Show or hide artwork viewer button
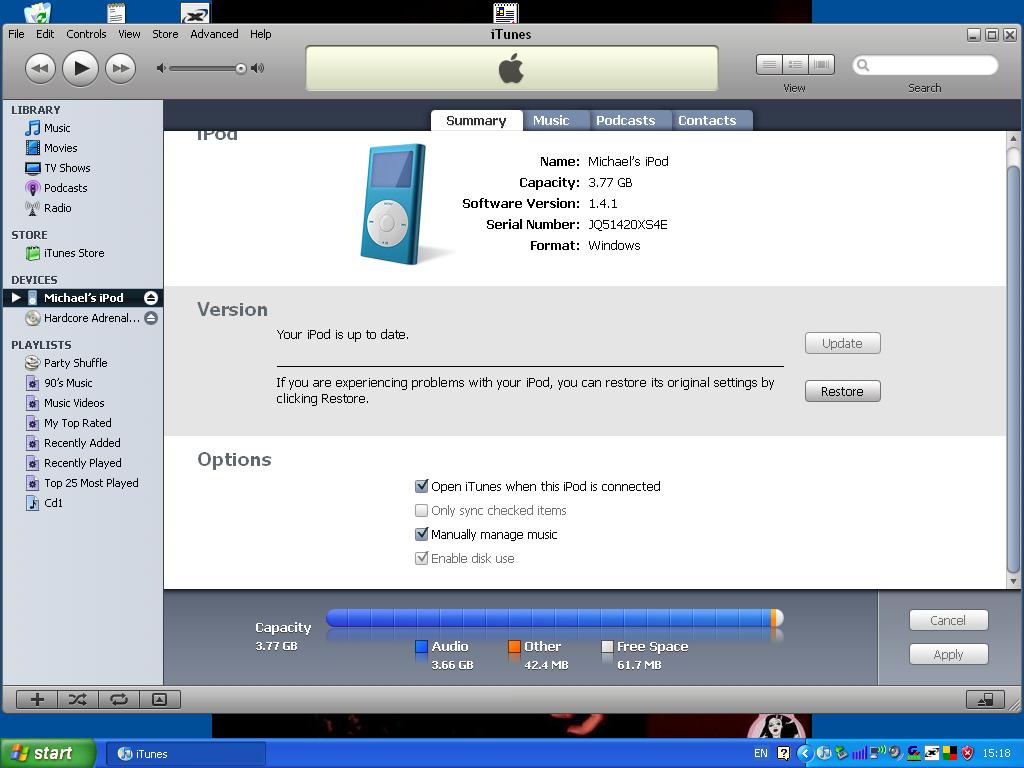1024x768 pixels. (x=159, y=699)
